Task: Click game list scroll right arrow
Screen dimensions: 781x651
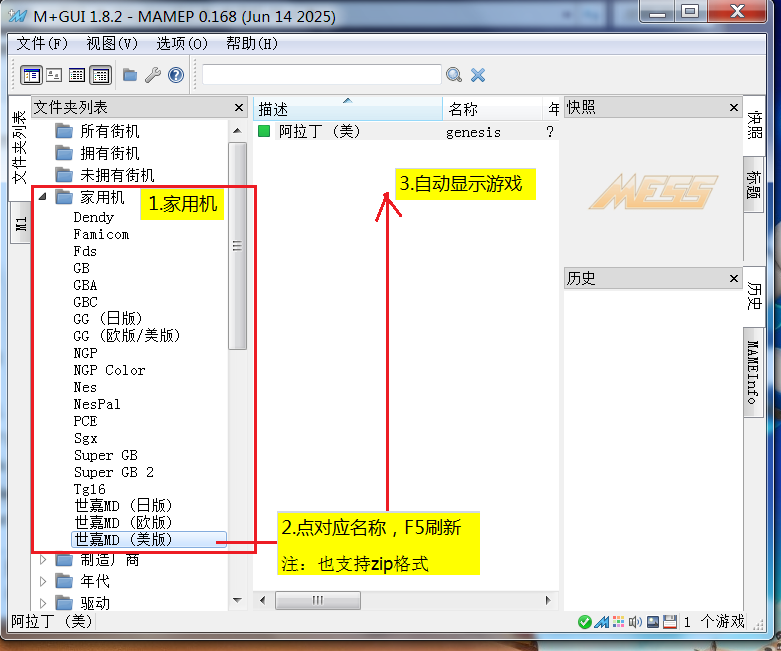Action: tap(548, 600)
